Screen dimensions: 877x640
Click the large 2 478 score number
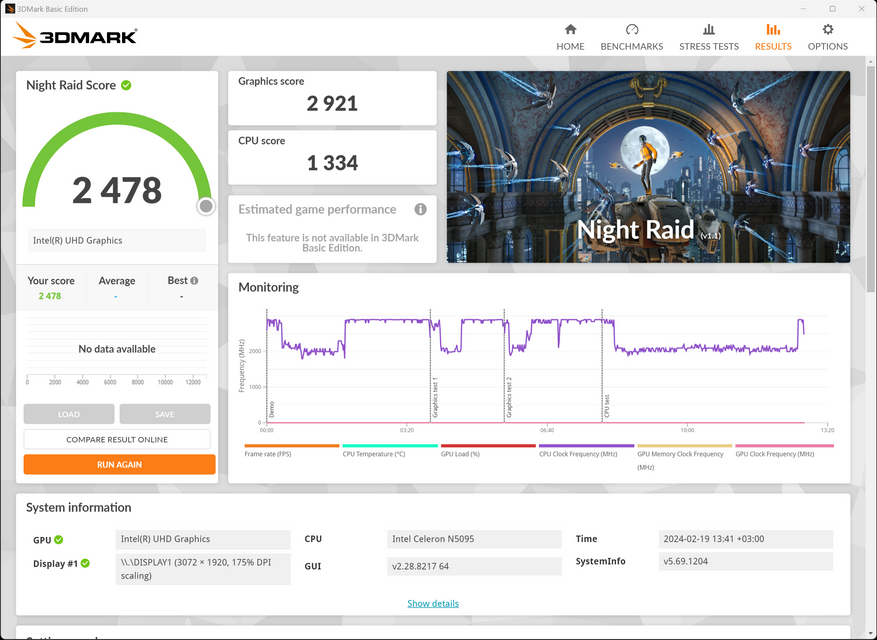coord(117,190)
